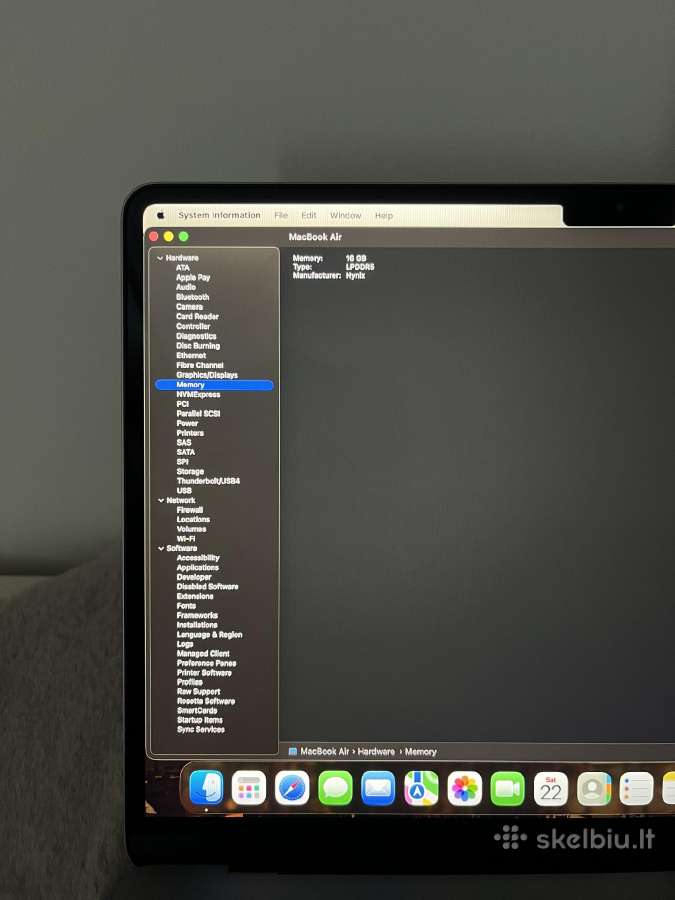Screen dimensions: 675x900
Task: Select Wi-Fi under Network
Action: click(185, 539)
